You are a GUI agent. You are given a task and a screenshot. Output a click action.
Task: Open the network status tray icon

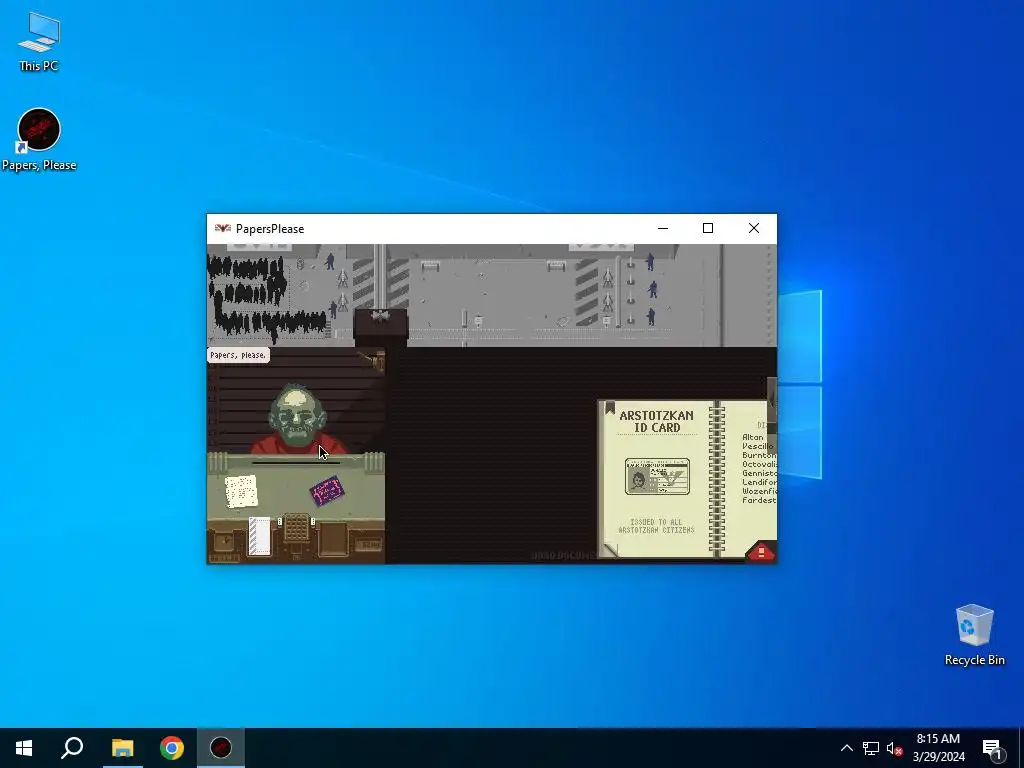click(871, 748)
